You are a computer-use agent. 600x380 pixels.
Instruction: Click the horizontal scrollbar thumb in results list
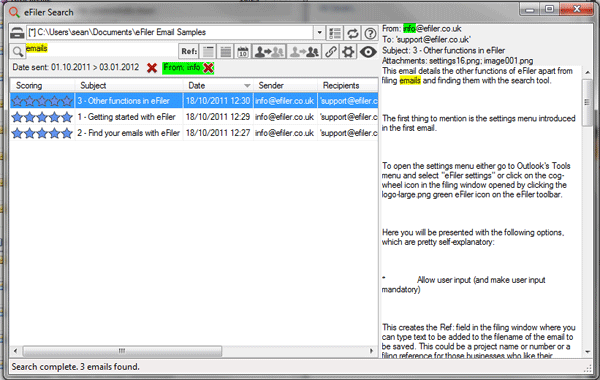click(122, 351)
